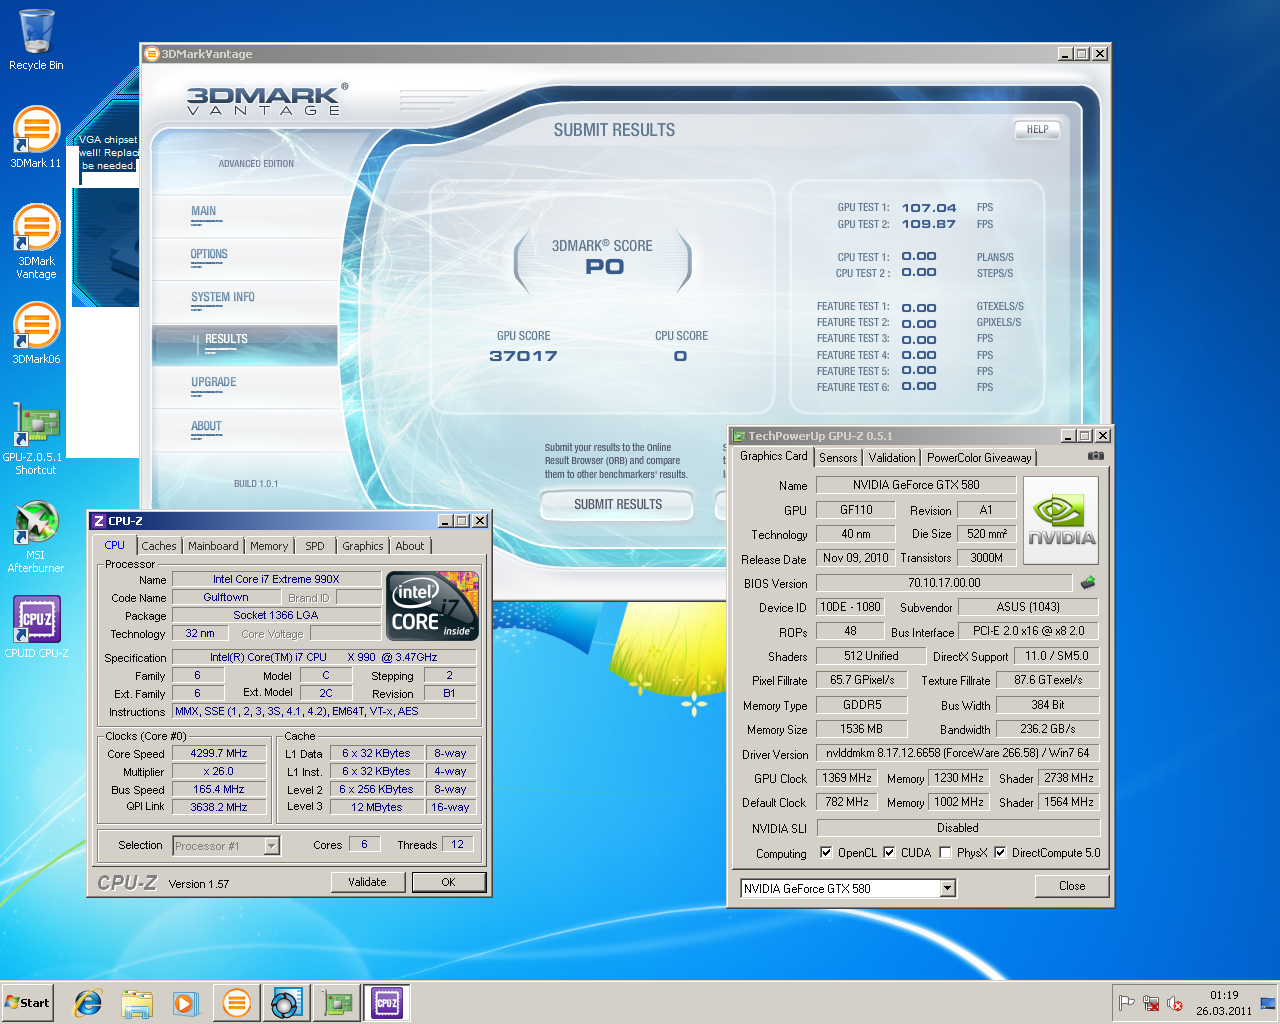1280x1024 pixels.
Task: Expand the GPU selection dropdown in GPU-Z
Action: (x=948, y=888)
